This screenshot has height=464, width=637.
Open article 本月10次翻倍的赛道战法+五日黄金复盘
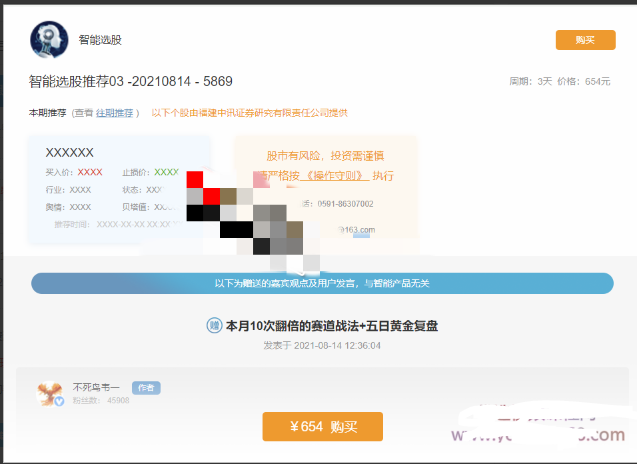332,326
